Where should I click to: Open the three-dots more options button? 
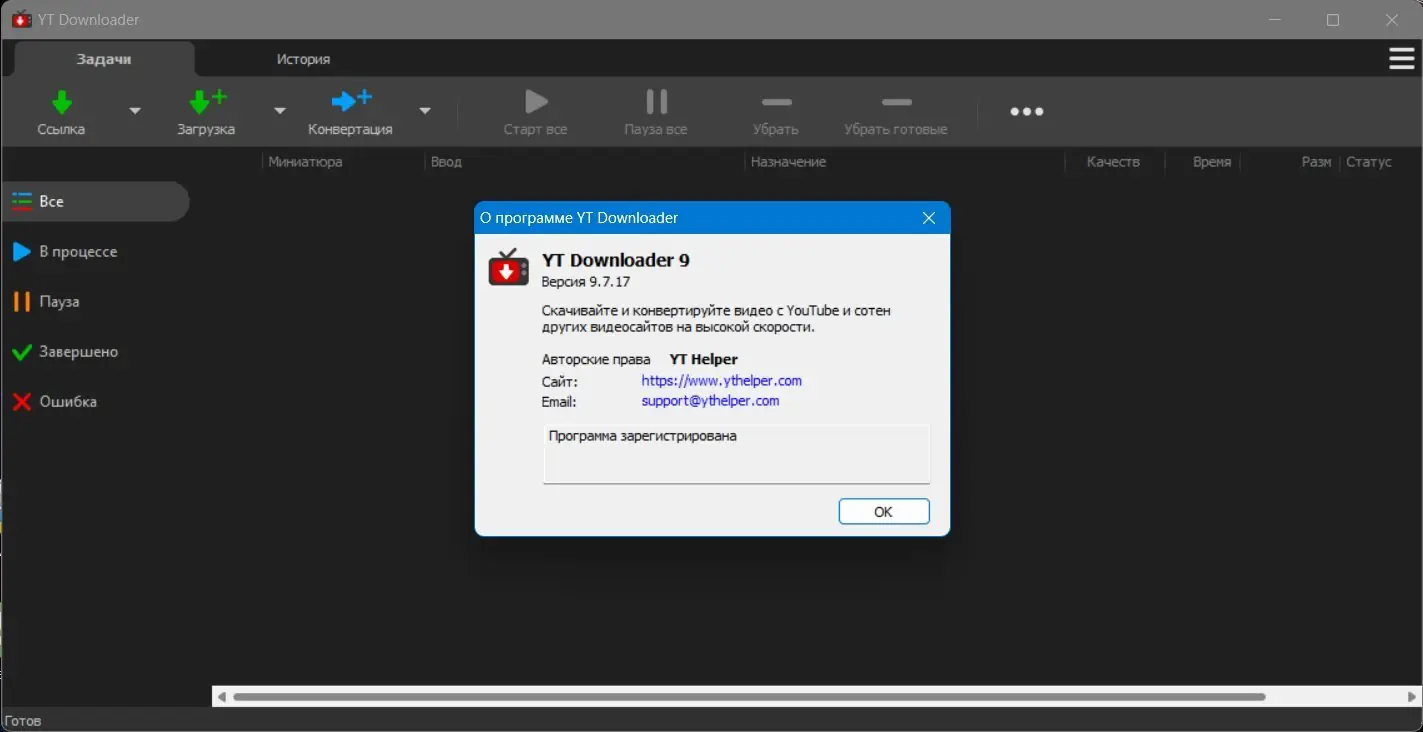tap(1027, 111)
